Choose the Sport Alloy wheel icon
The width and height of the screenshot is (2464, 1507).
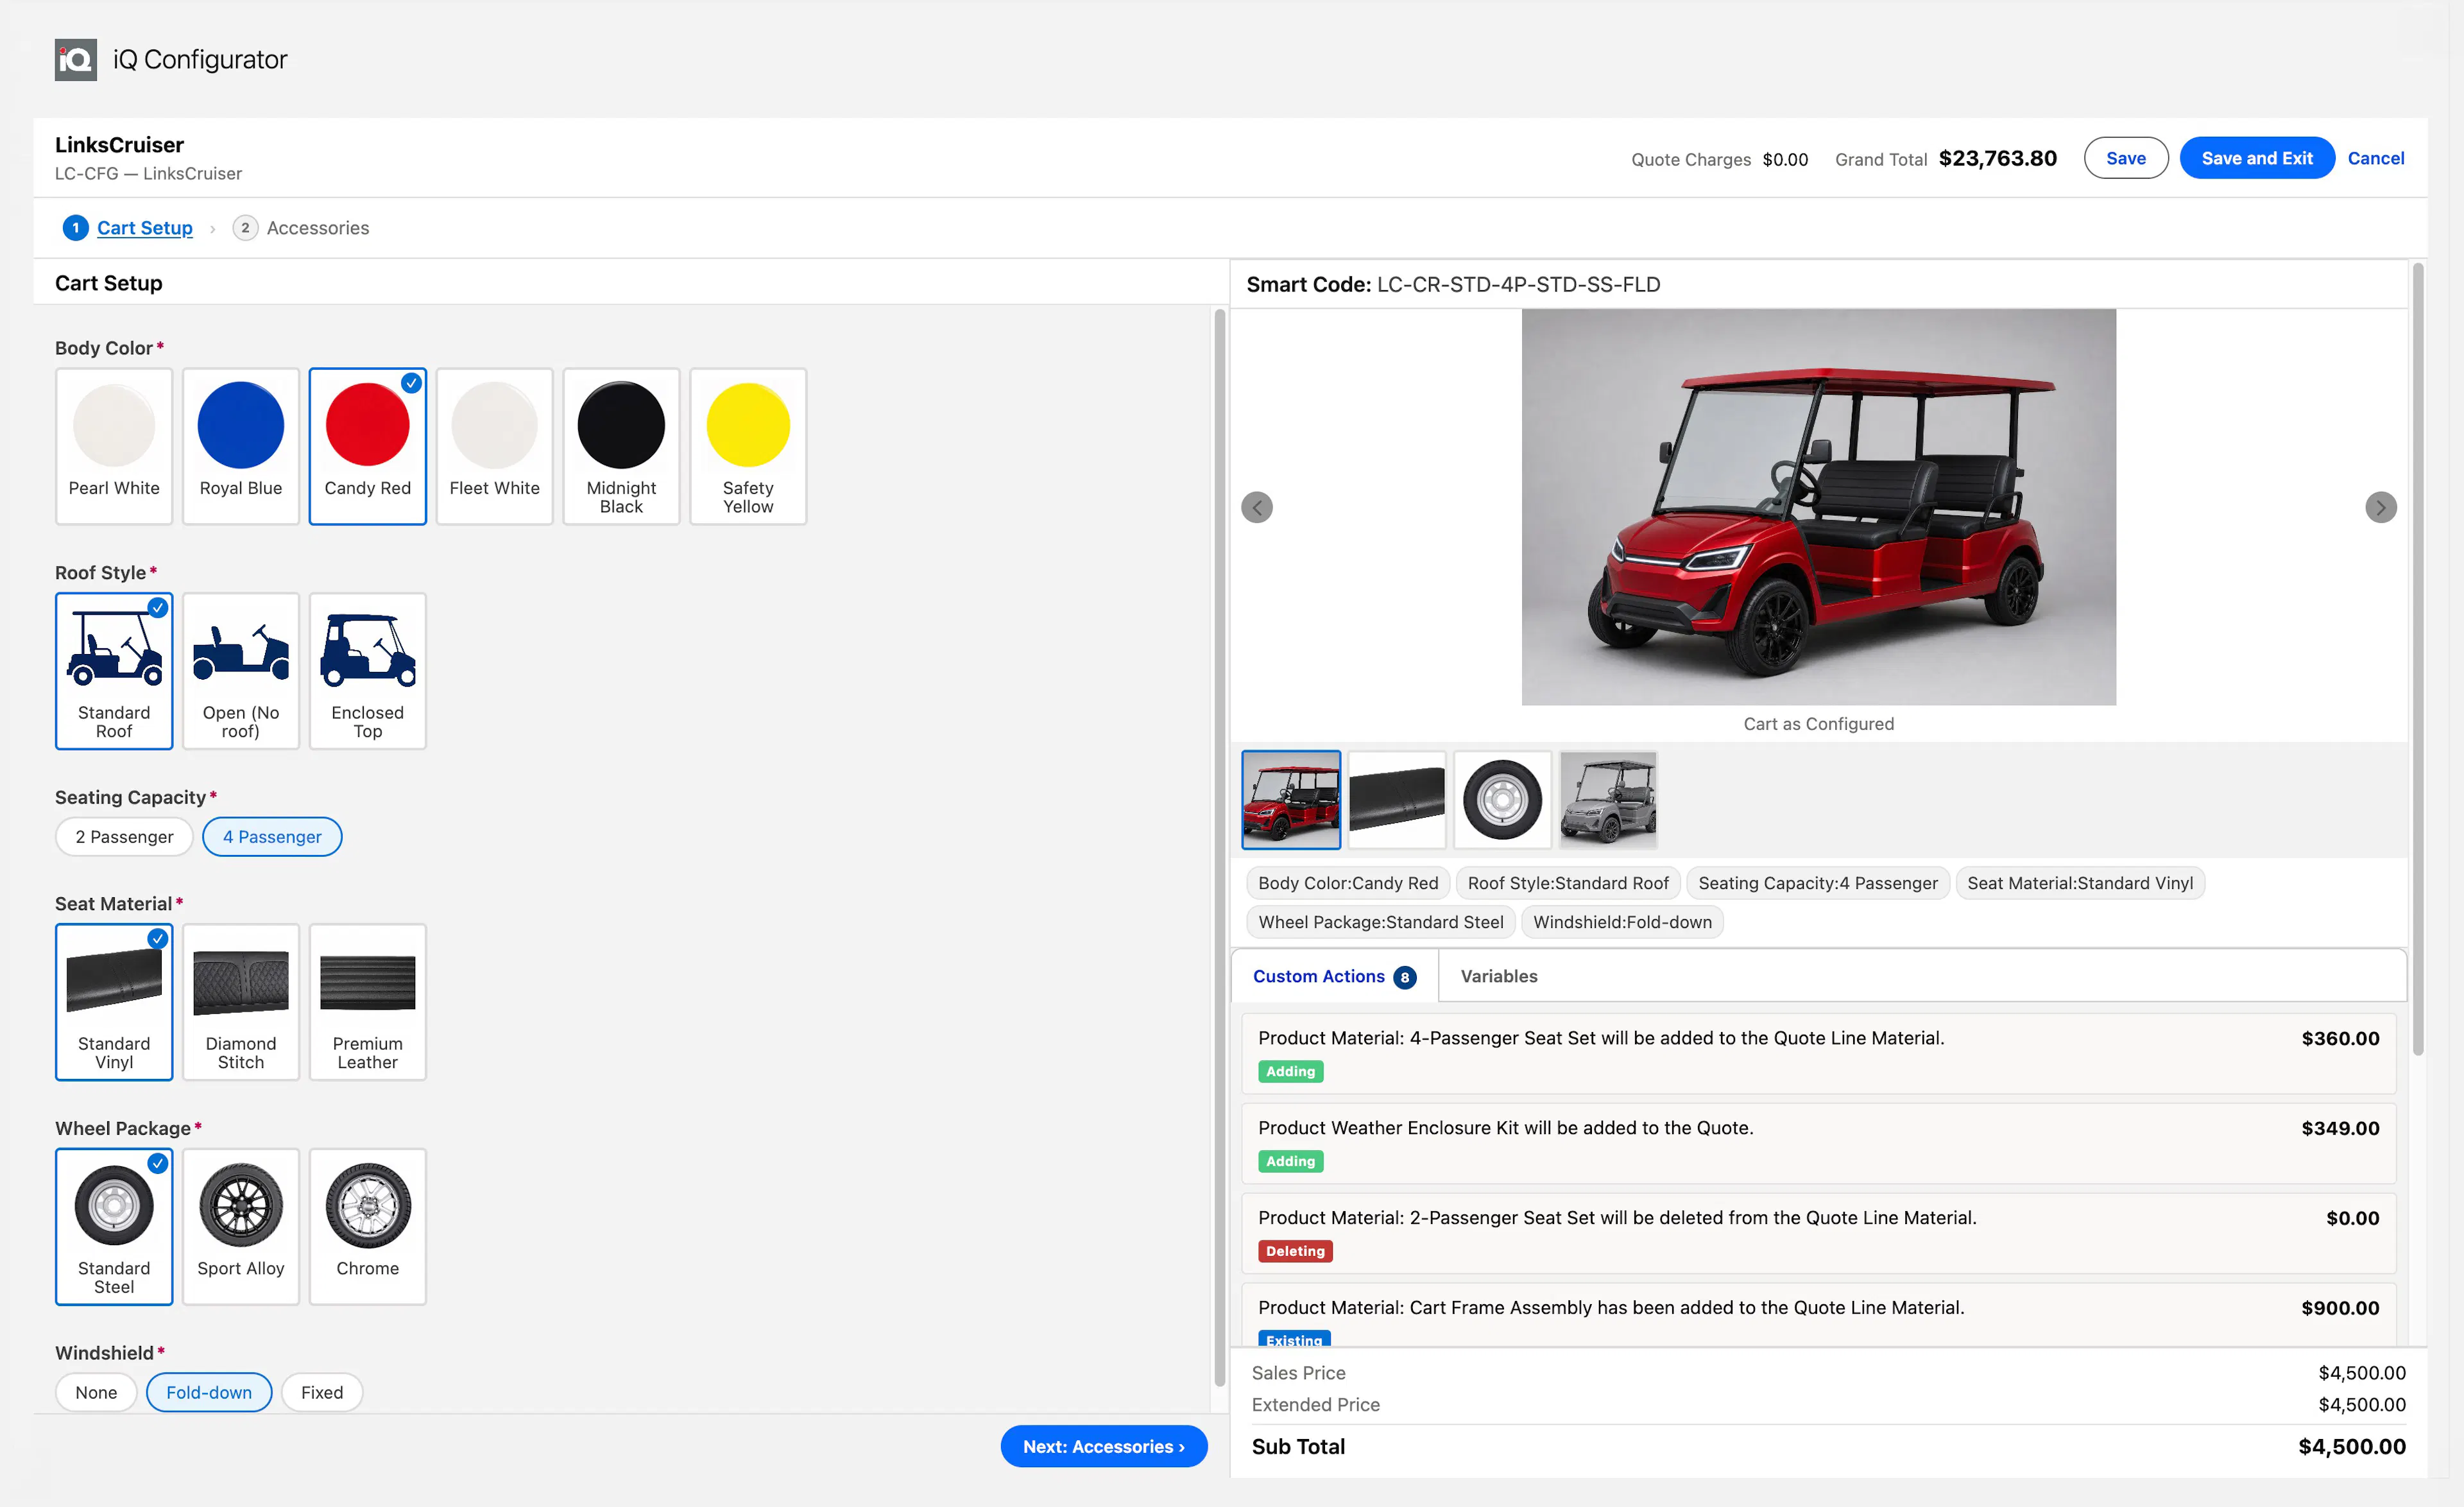240,1226
